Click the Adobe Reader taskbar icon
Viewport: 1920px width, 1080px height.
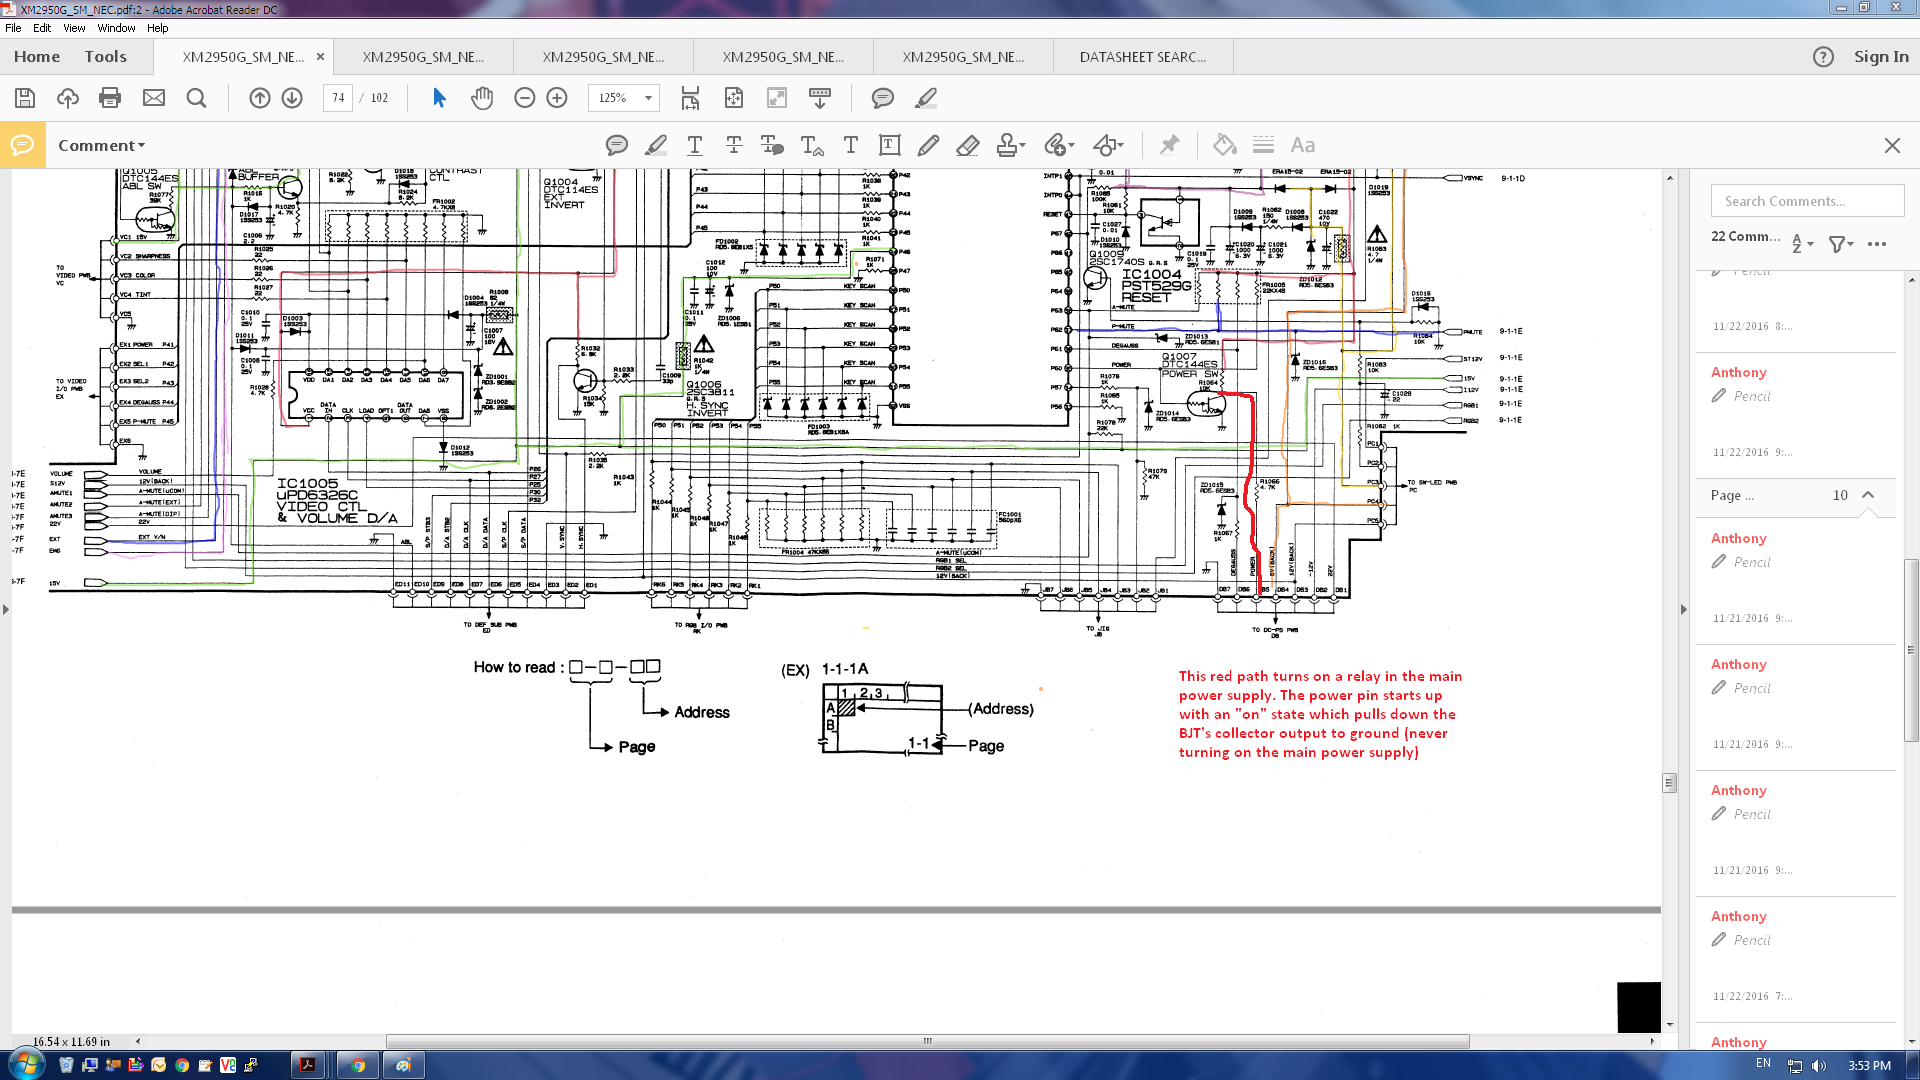tap(308, 1065)
